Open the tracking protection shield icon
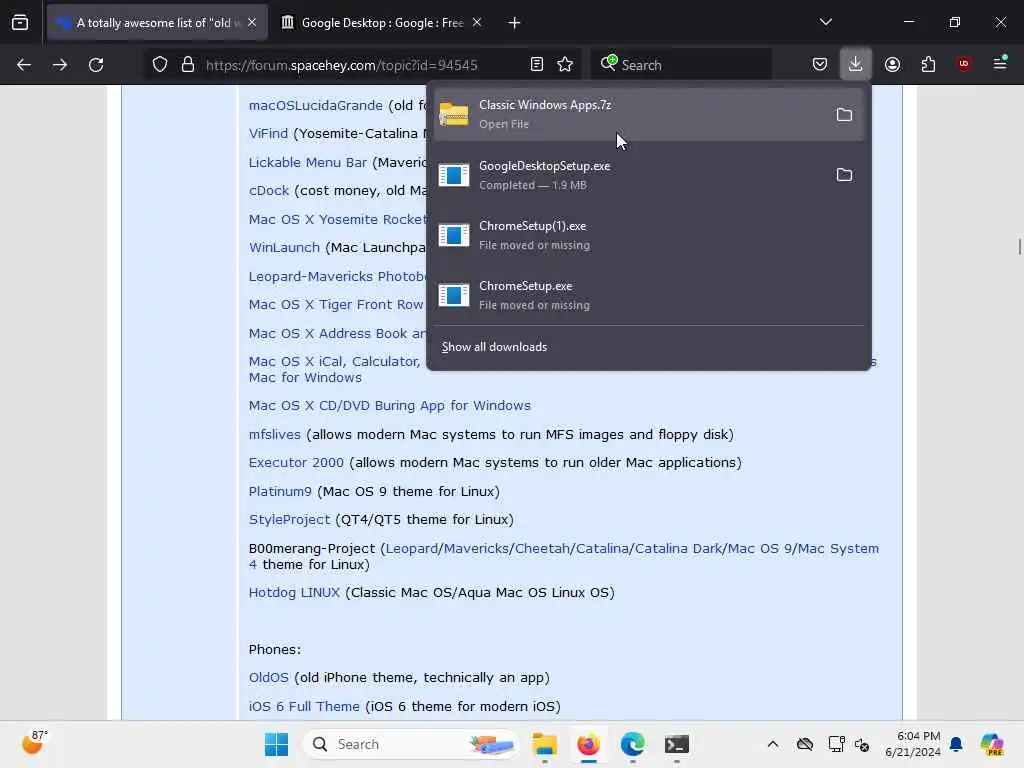1024x768 pixels. [160, 65]
